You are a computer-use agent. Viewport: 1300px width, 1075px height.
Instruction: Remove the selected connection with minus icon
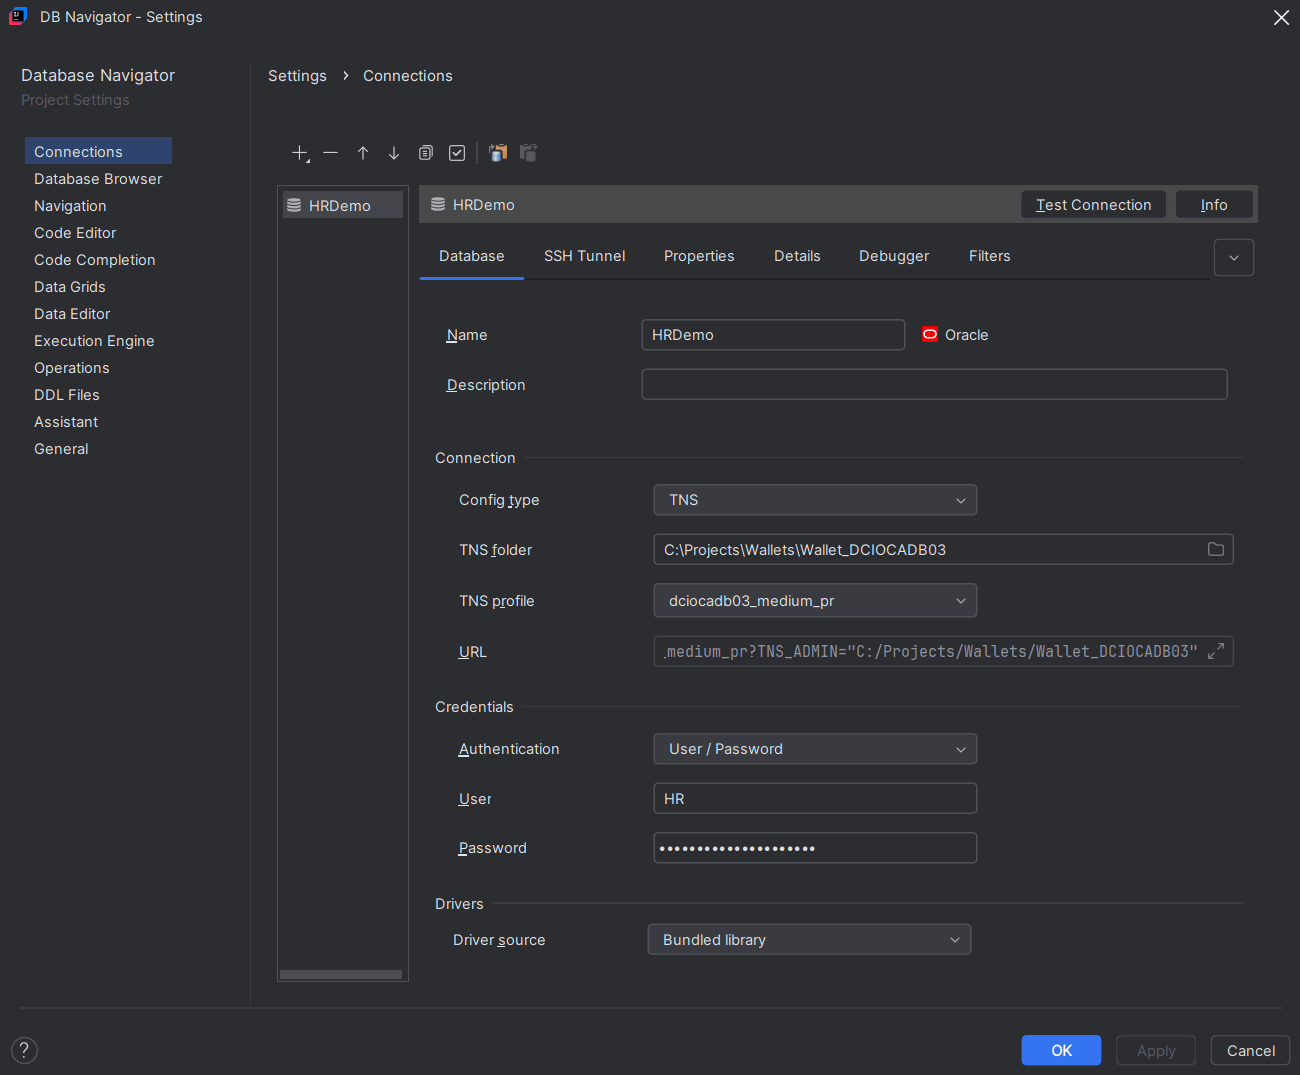click(x=331, y=153)
